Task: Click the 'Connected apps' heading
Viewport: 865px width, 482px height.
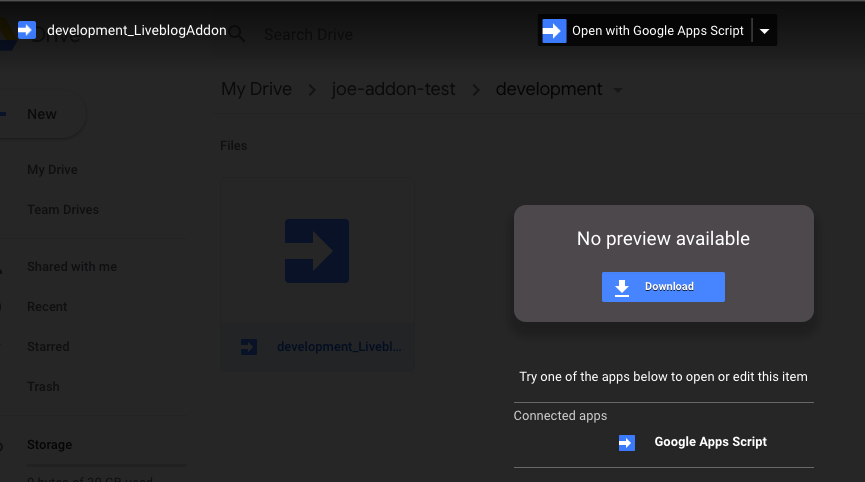Action: tap(560, 416)
